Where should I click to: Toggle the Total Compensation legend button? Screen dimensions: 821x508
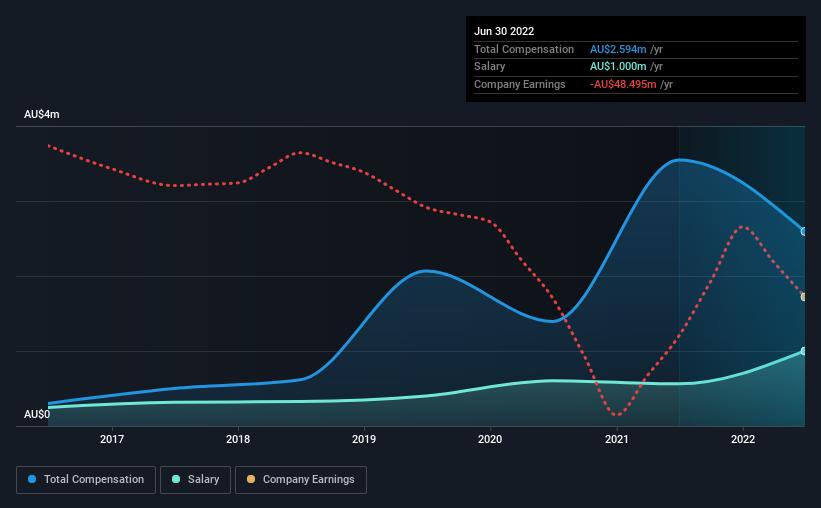tap(86, 480)
